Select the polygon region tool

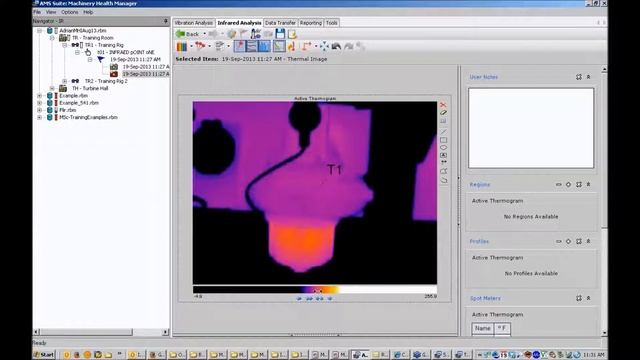[x=443, y=171]
